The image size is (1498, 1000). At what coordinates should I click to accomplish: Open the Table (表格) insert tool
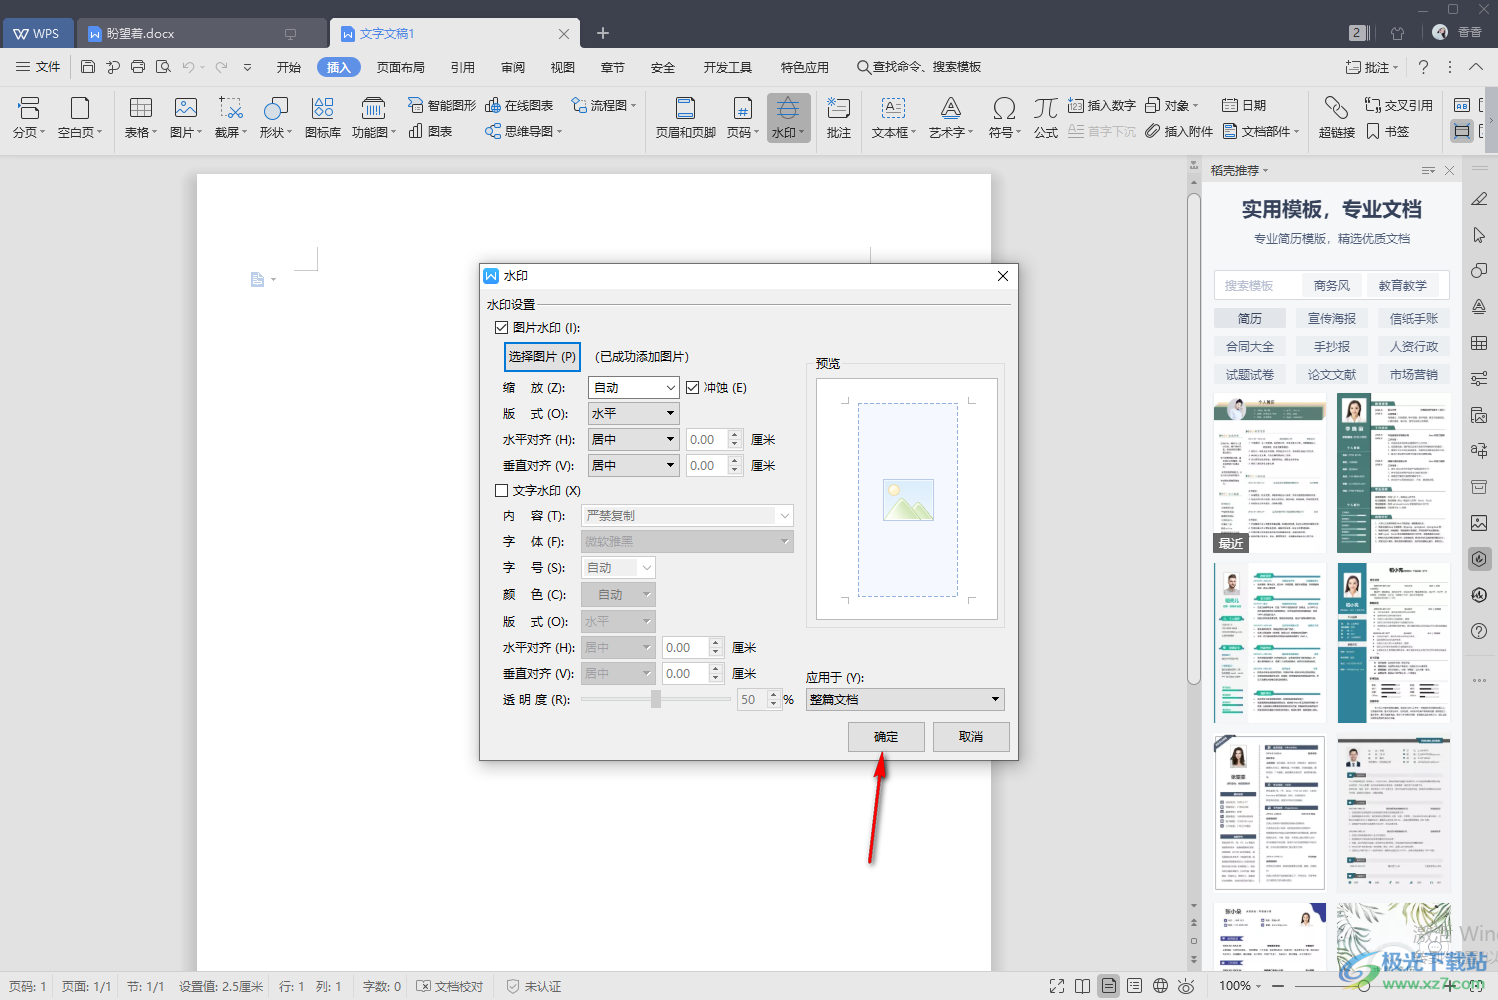[141, 117]
